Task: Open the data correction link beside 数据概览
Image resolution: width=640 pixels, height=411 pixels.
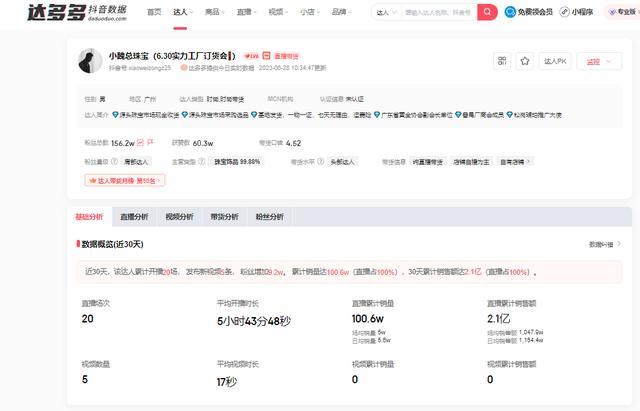Action: click(605, 244)
